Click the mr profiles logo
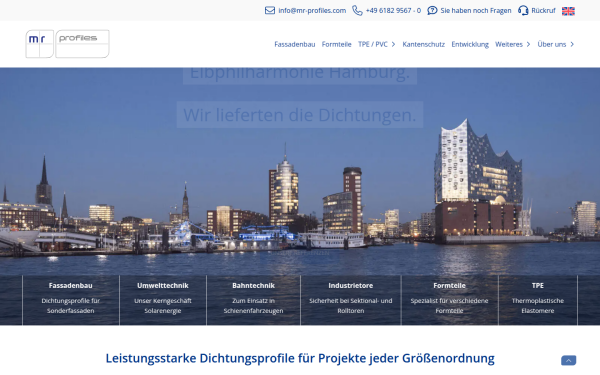The height and width of the screenshot is (375, 600). [67, 44]
